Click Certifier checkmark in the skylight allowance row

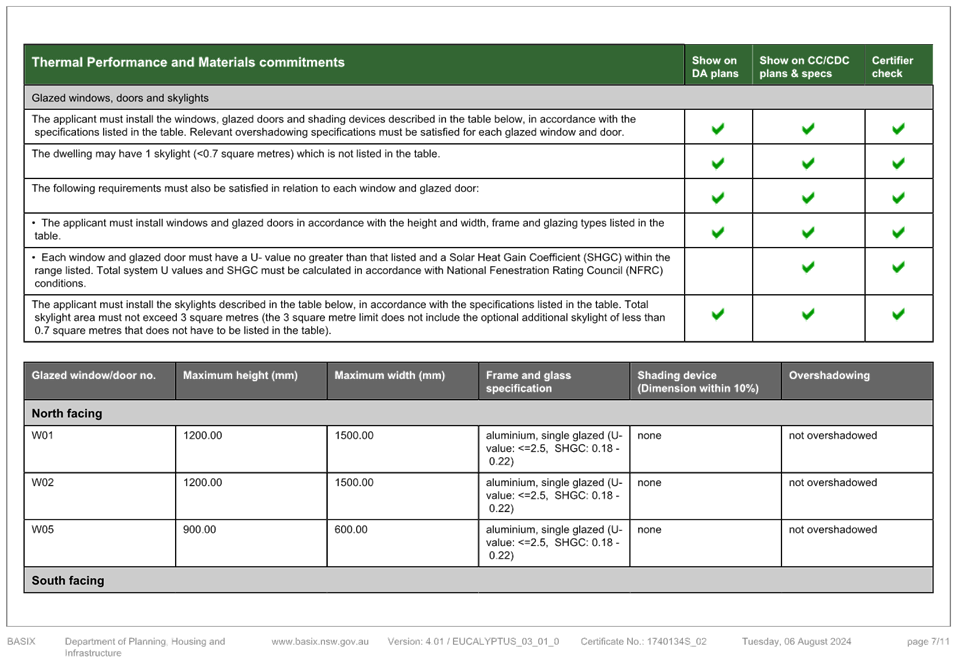(898, 163)
